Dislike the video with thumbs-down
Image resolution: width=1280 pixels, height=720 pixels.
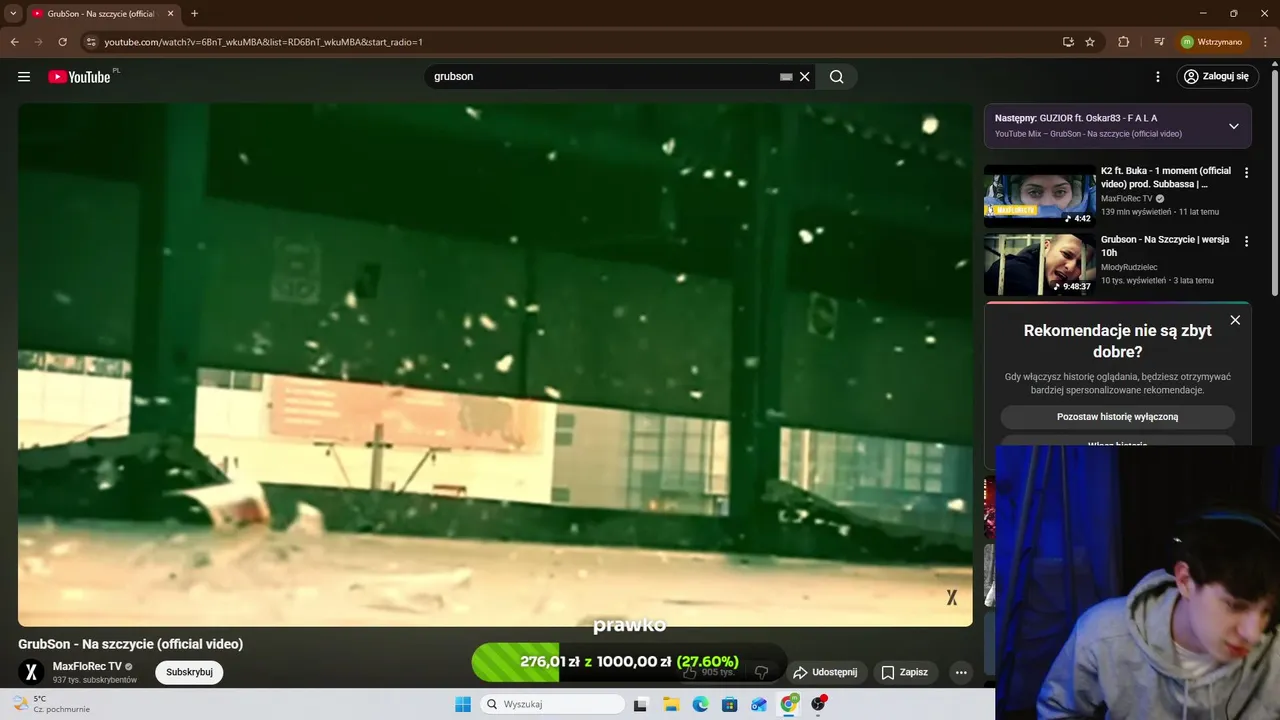[761, 672]
